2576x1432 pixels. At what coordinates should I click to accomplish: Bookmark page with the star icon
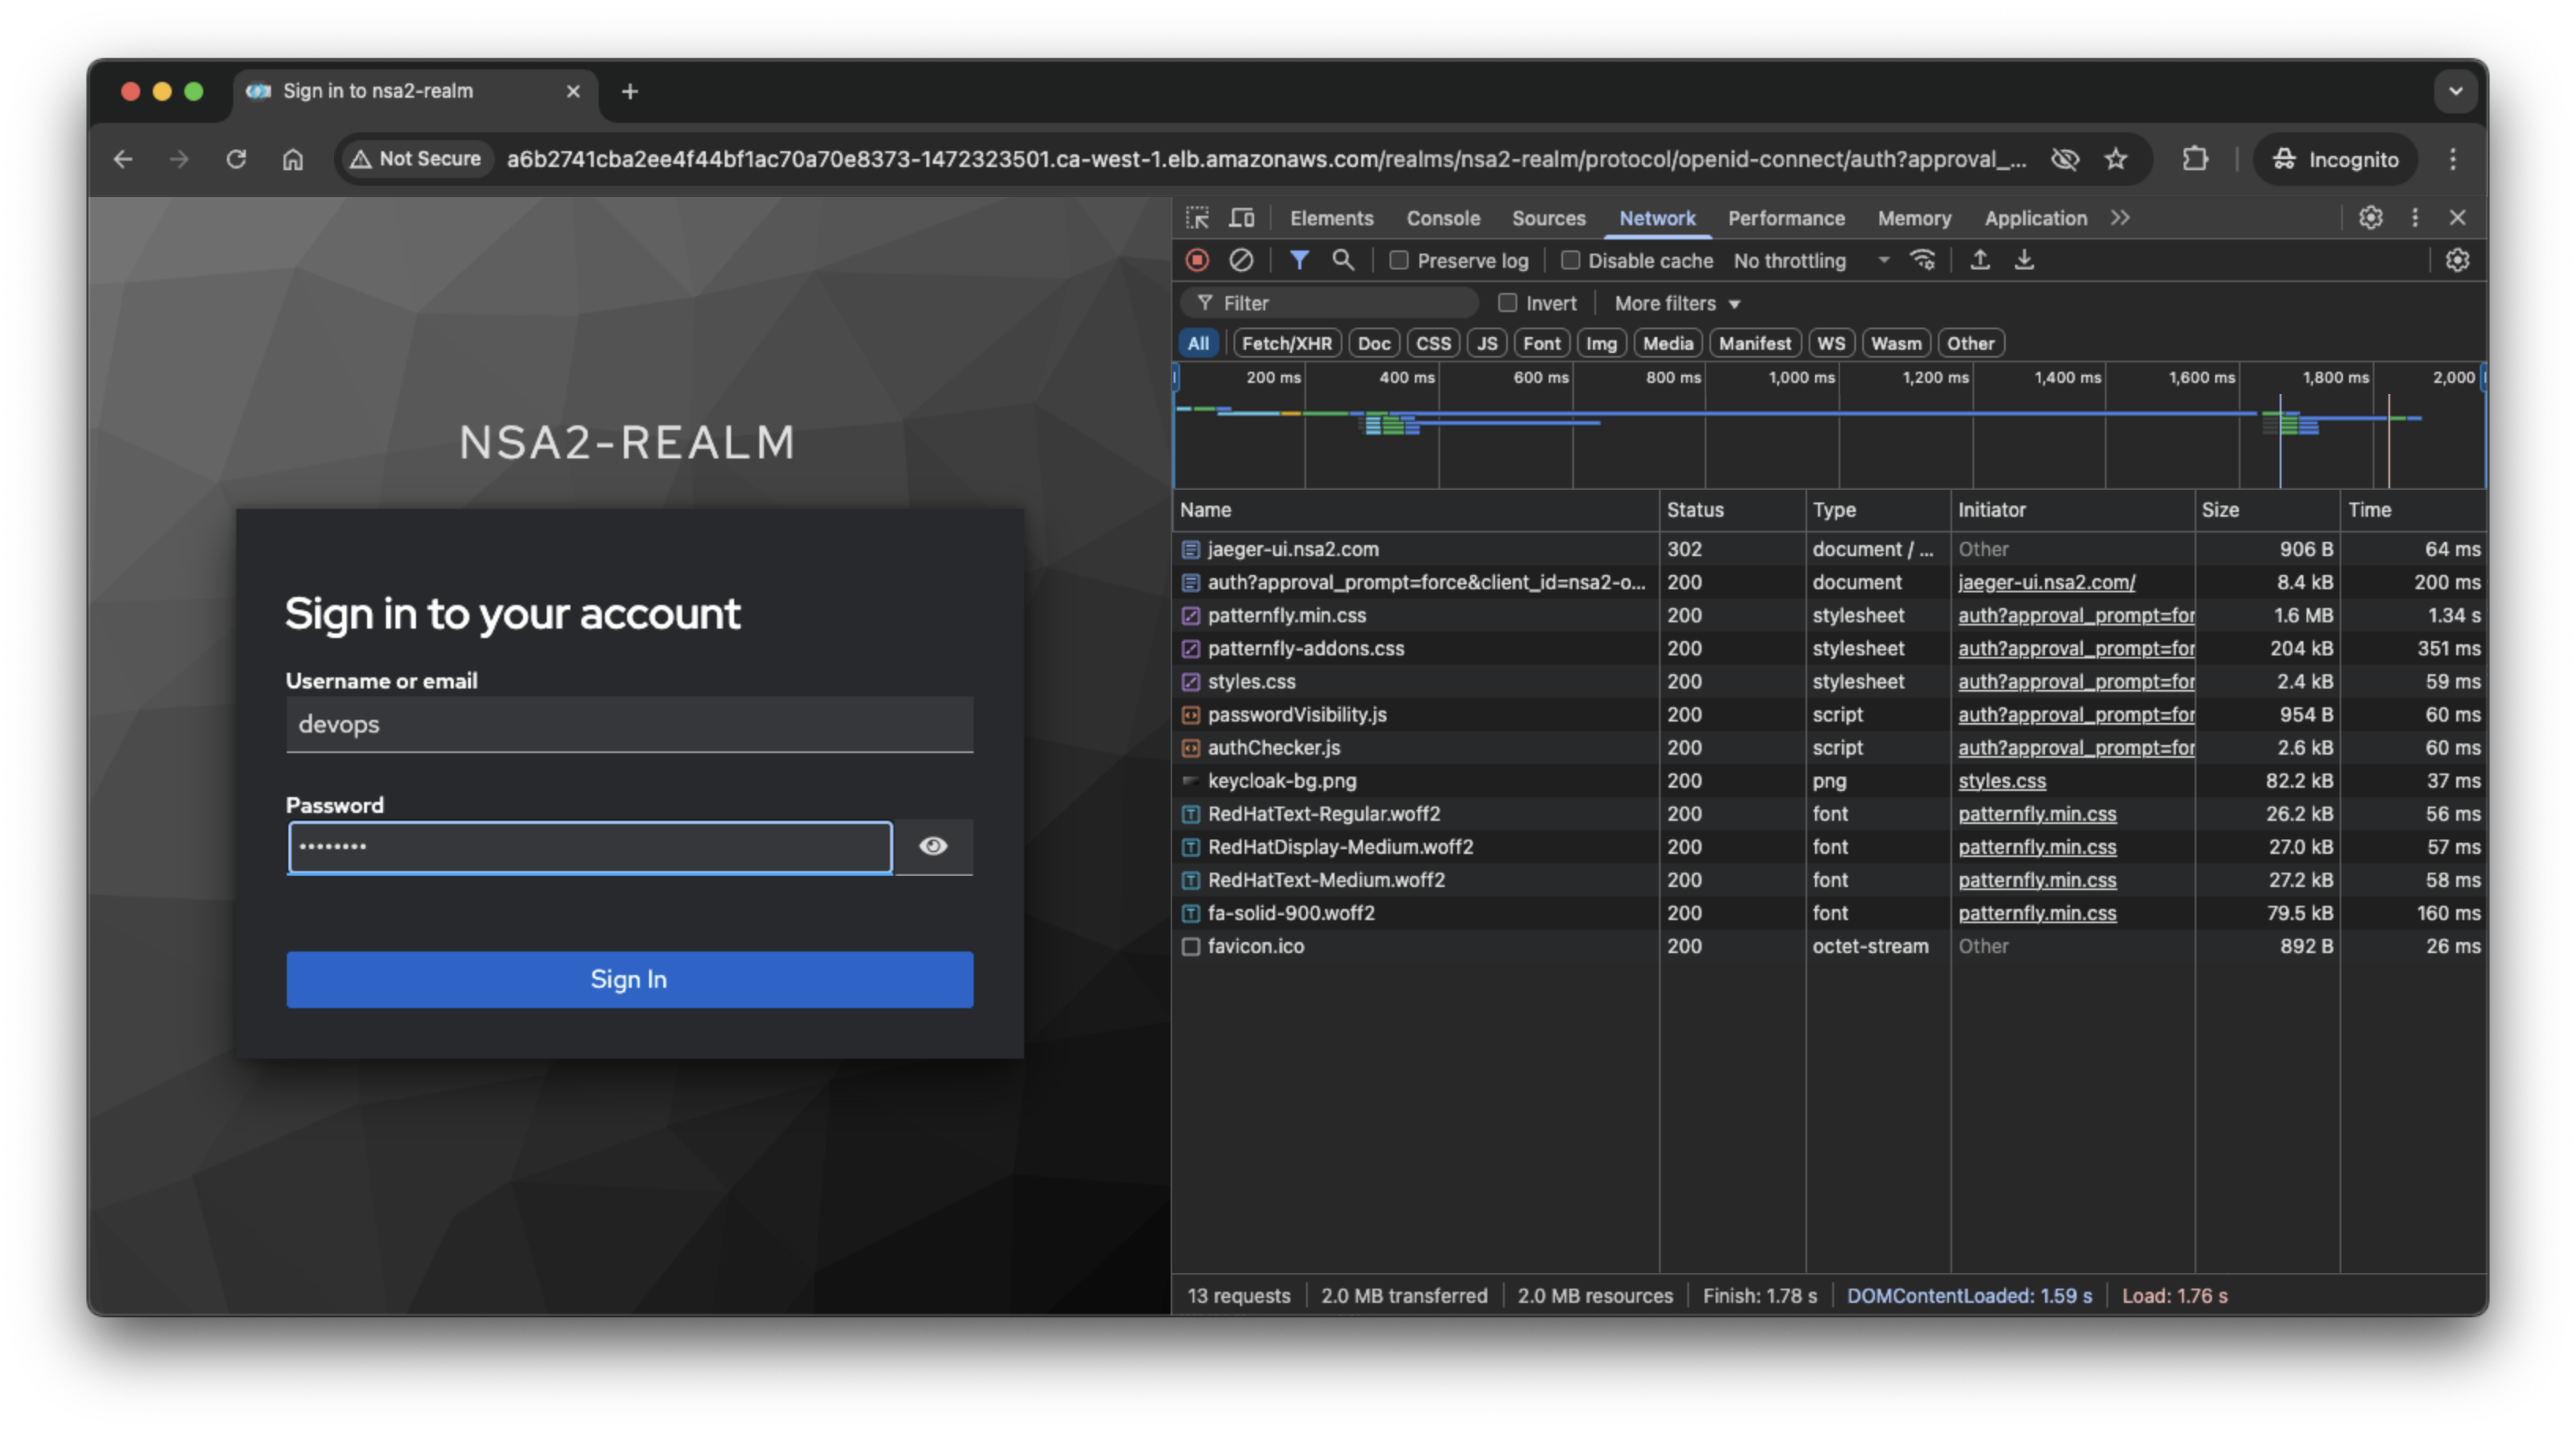click(x=2116, y=159)
